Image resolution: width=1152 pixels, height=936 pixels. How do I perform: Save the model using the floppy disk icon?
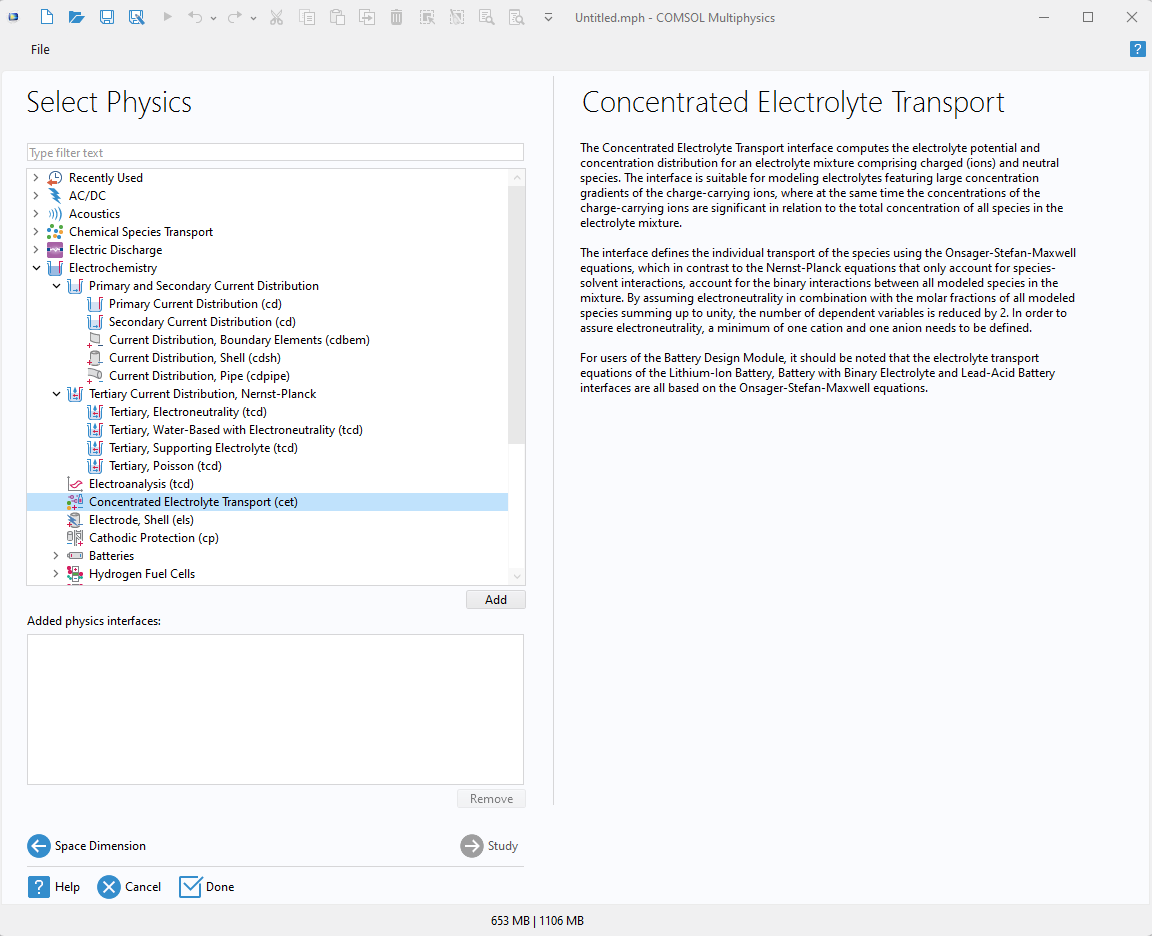pyautogui.click(x=107, y=17)
